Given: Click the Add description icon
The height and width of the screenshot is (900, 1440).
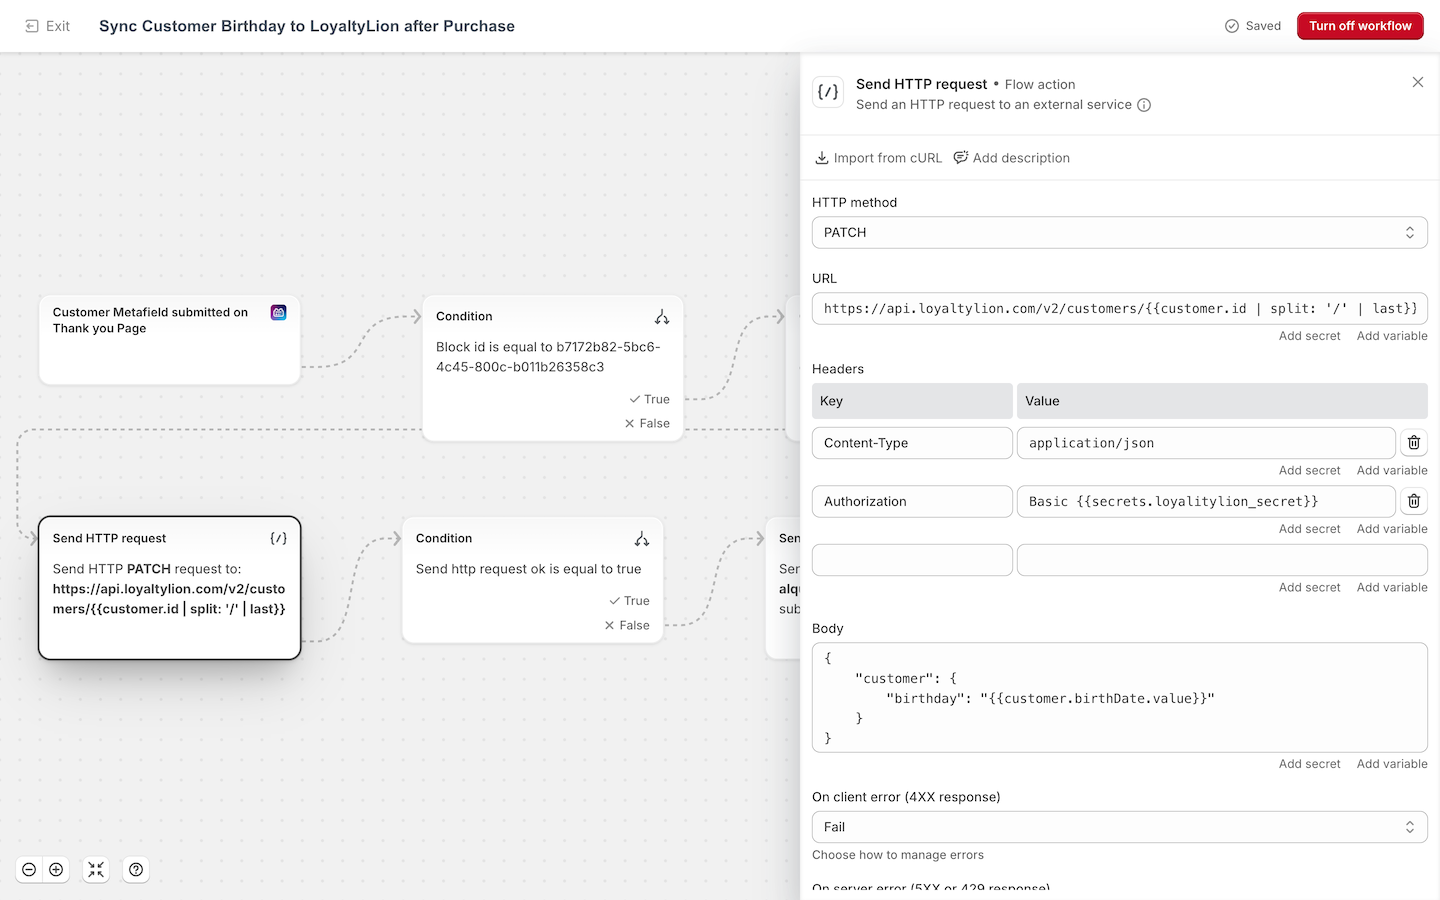Looking at the screenshot, I should coord(961,157).
